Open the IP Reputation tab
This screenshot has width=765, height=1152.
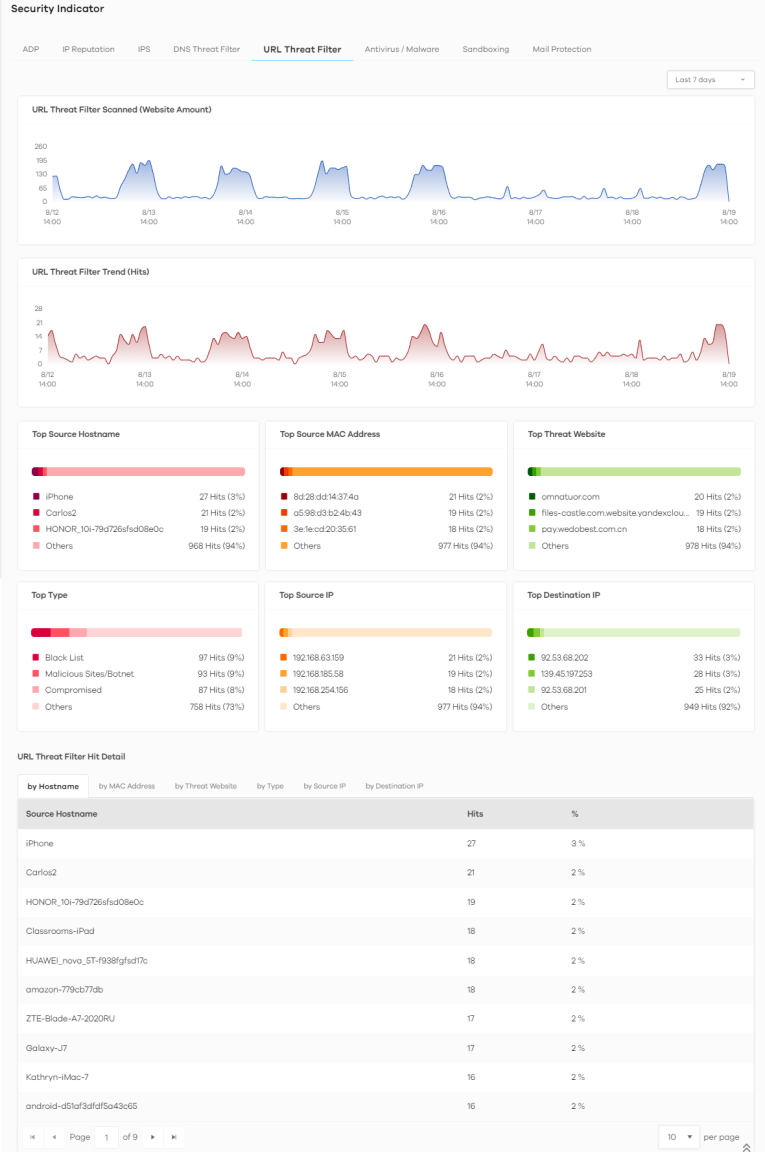point(88,49)
